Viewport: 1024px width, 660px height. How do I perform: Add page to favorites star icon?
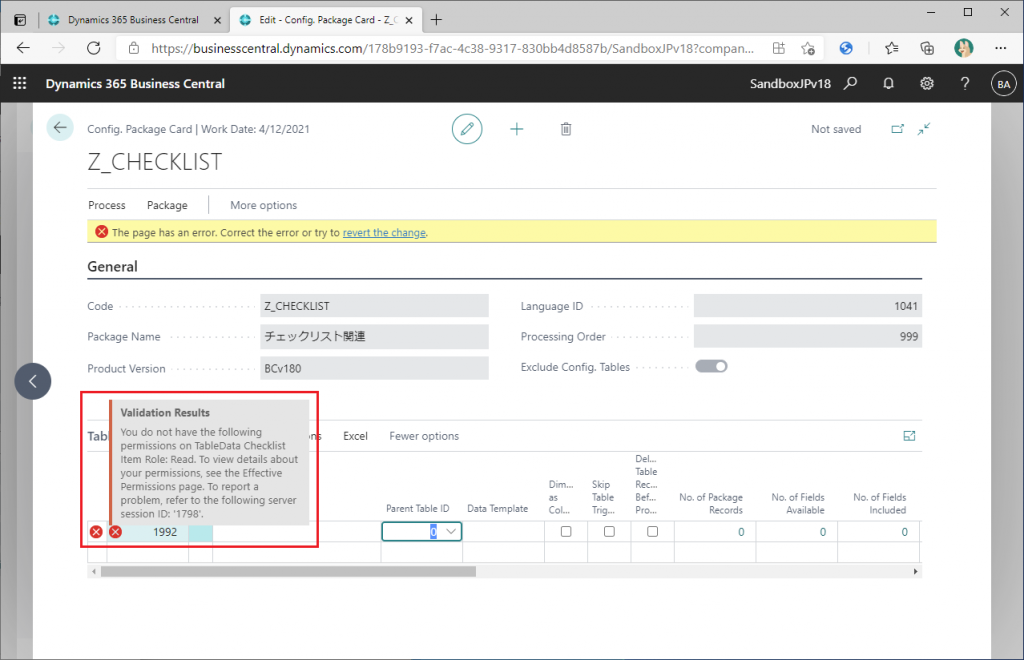(x=808, y=48)
